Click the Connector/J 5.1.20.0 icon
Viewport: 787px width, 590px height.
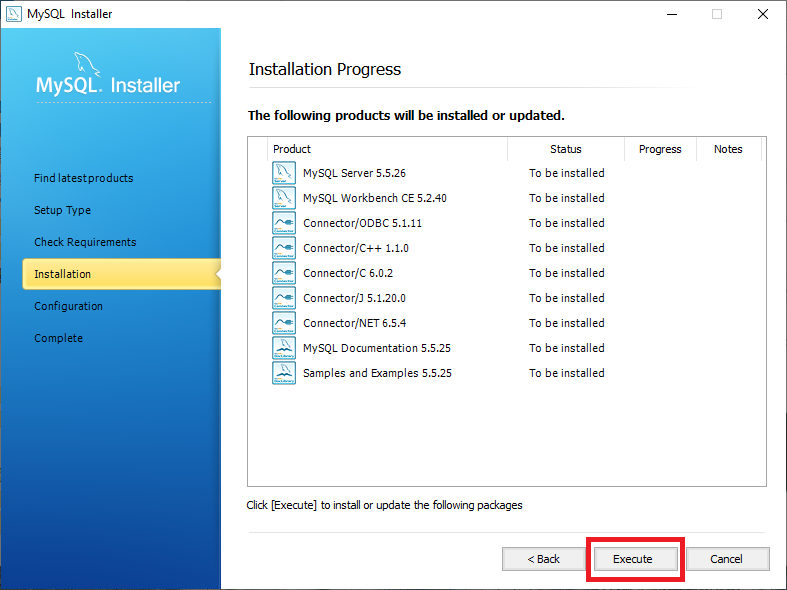click(284, 299)
